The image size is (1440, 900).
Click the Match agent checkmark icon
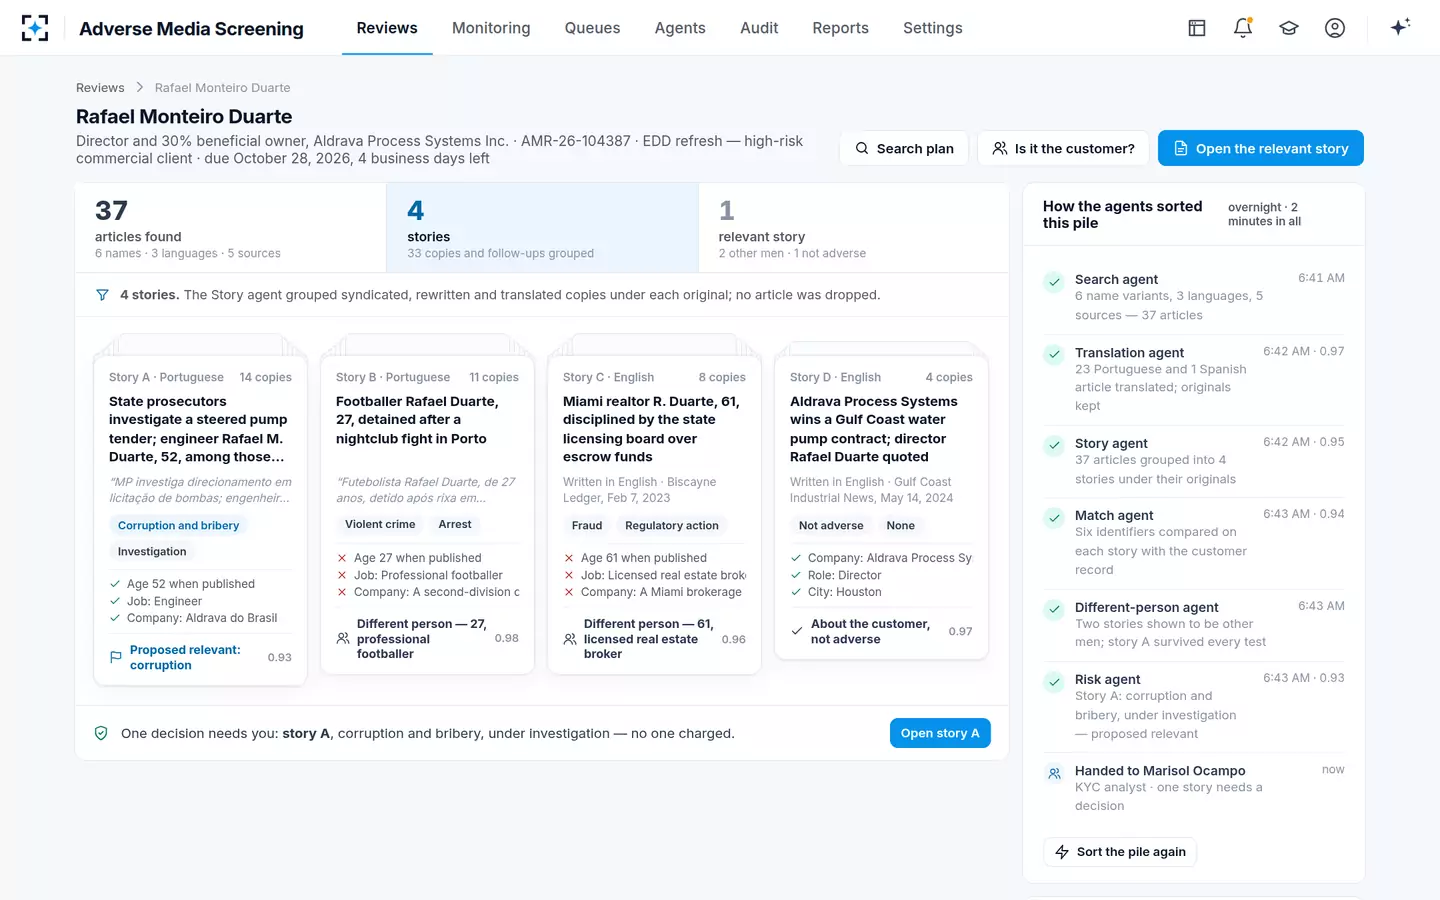1054,517
